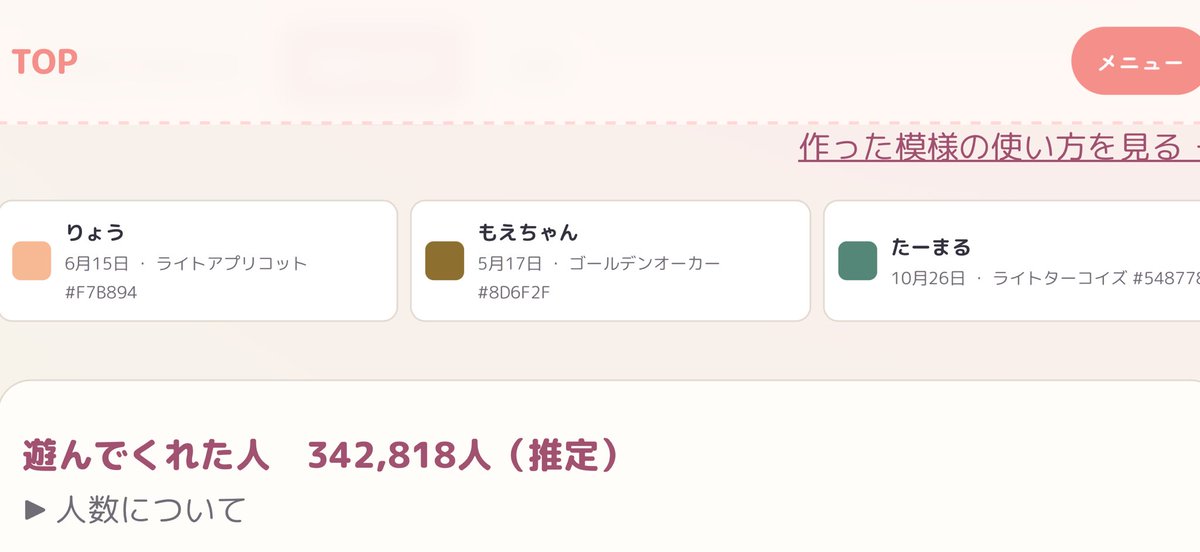Click the ライトアプリコット color name

pos(232,264)
